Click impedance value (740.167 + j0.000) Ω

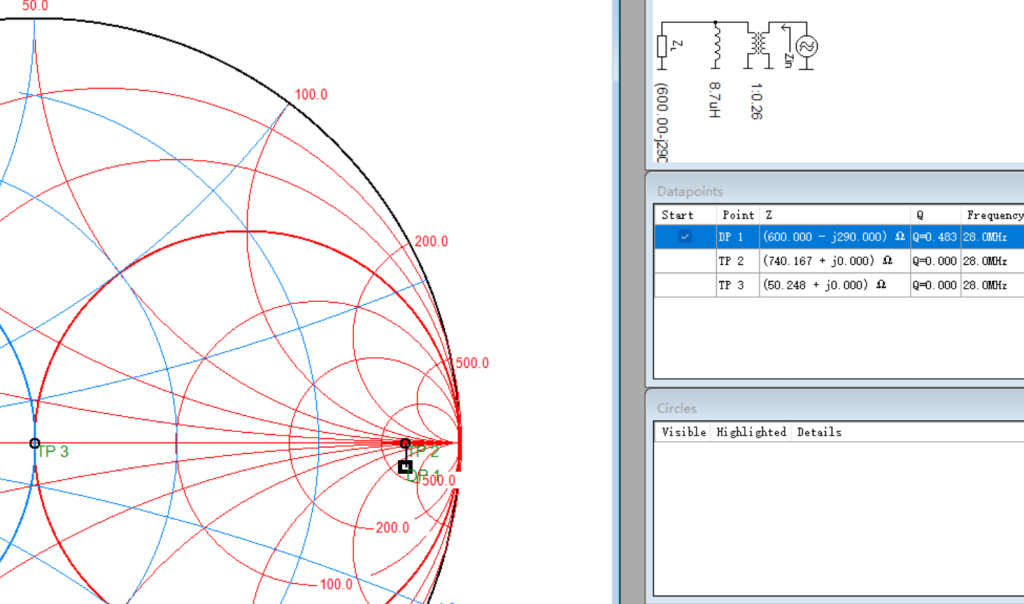tap(827, 261)
